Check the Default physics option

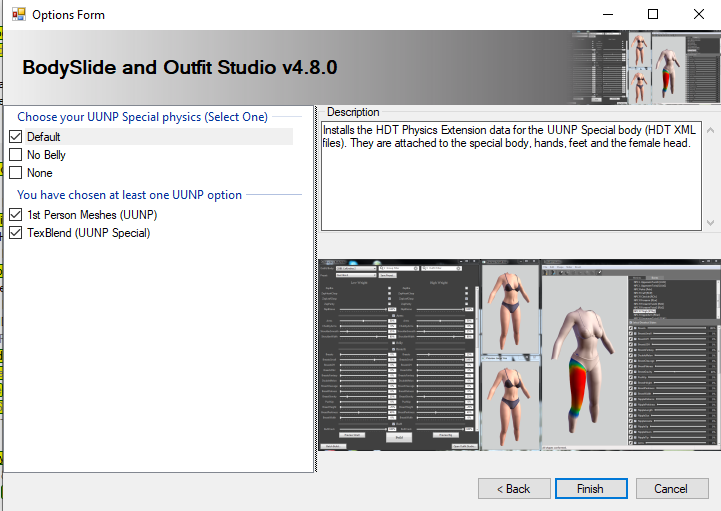point(16,137)
